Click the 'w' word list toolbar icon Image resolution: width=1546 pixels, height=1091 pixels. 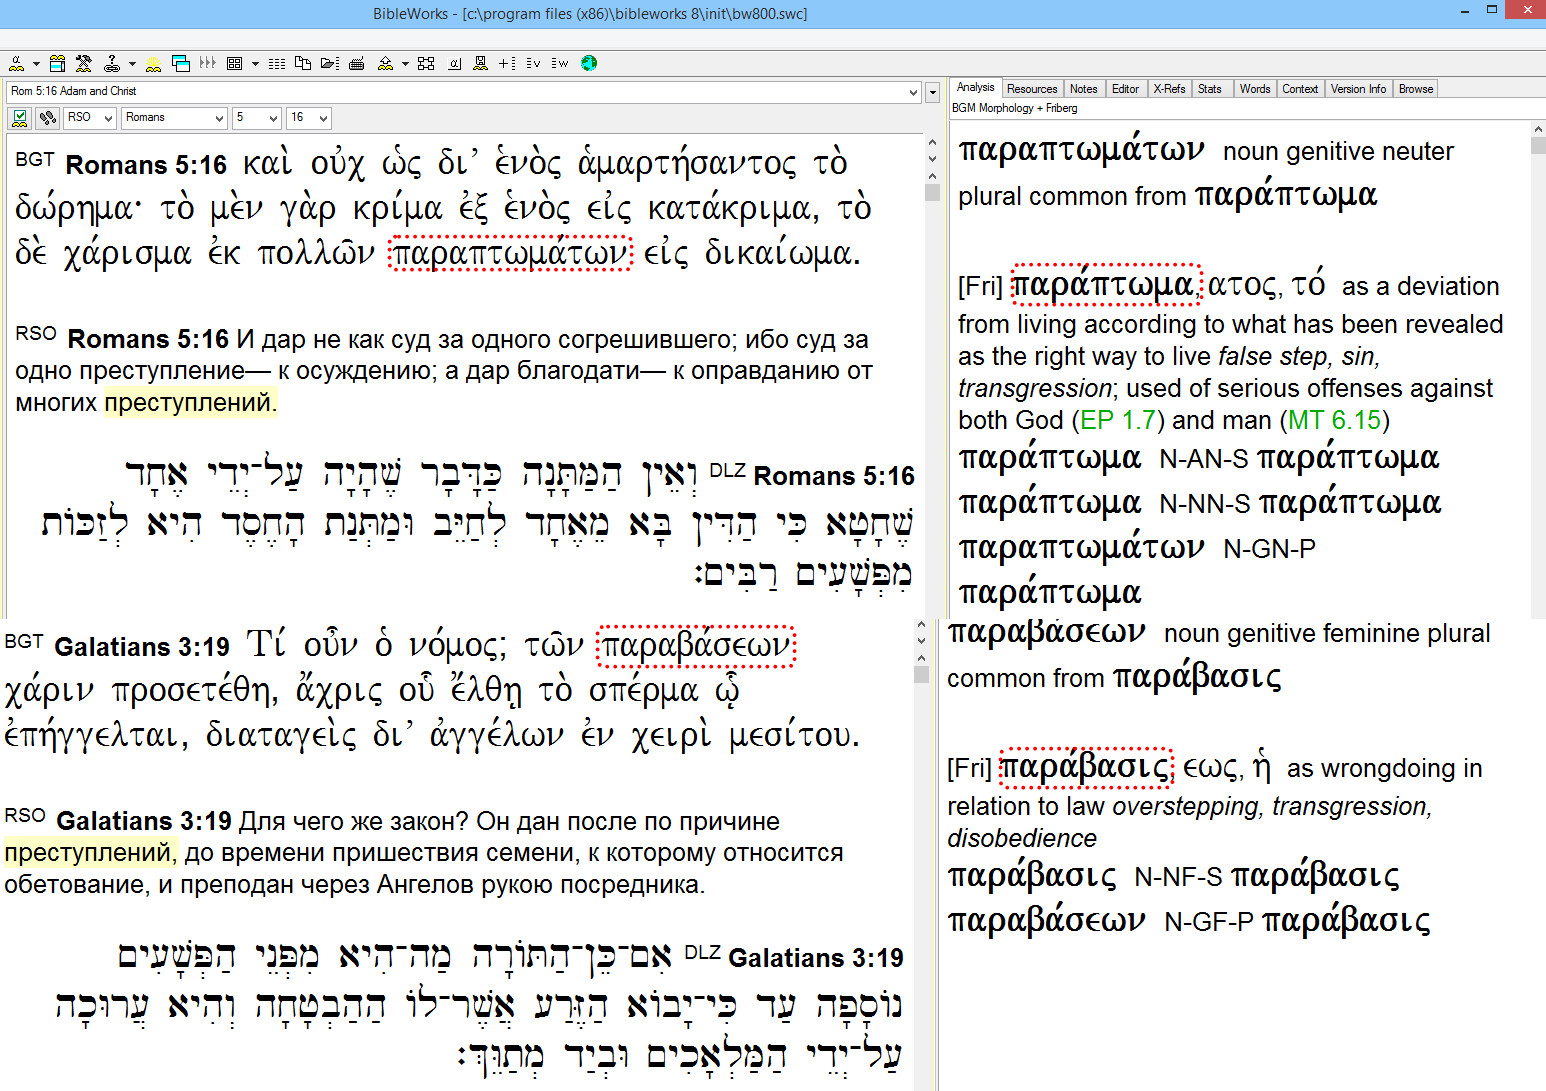(560, 63)
